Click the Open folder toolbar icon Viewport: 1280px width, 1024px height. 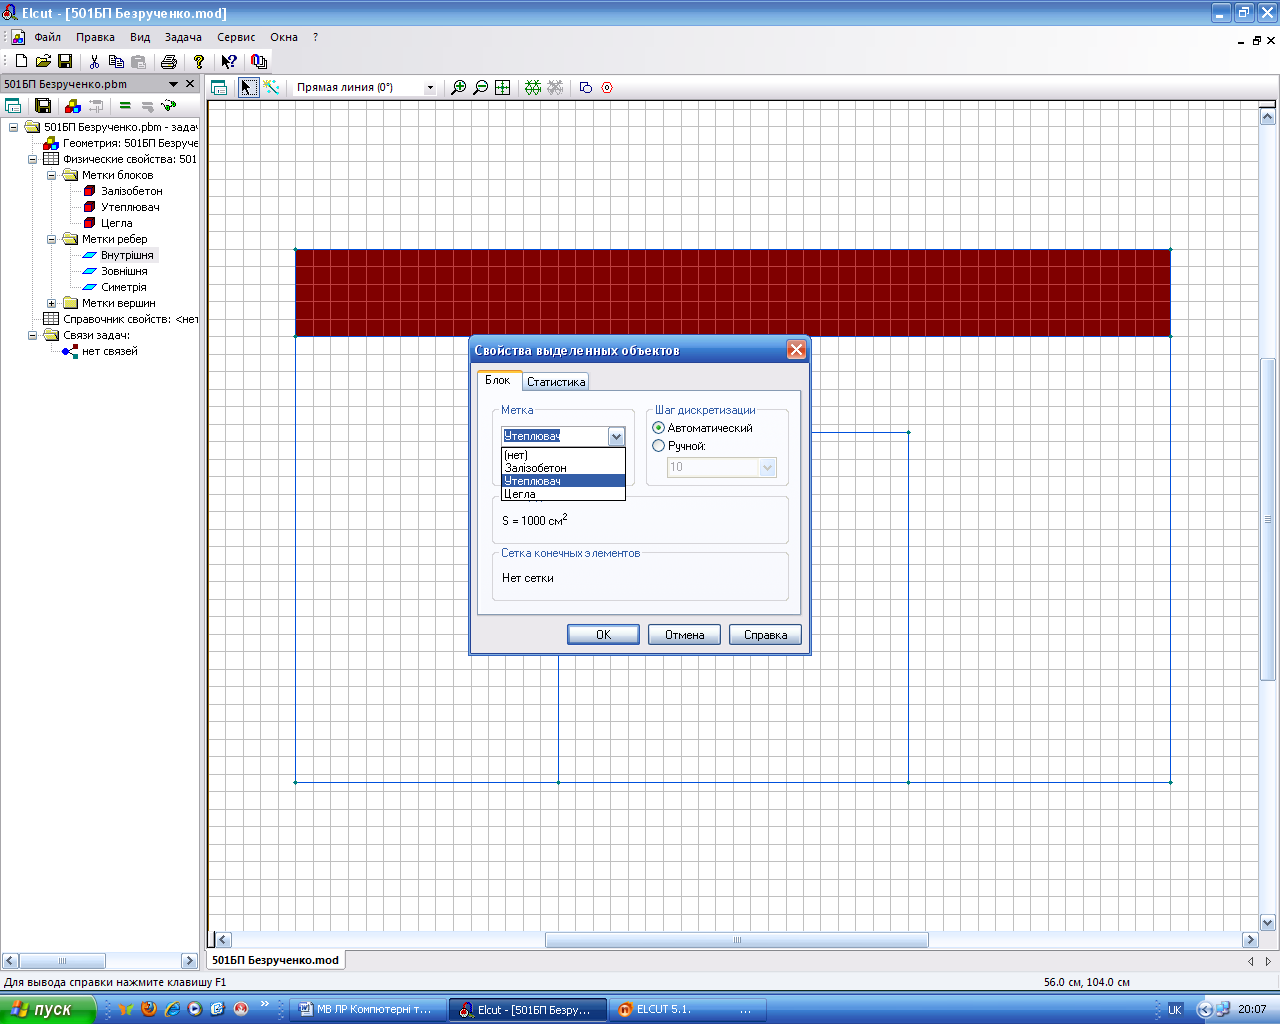click(43, 62)
